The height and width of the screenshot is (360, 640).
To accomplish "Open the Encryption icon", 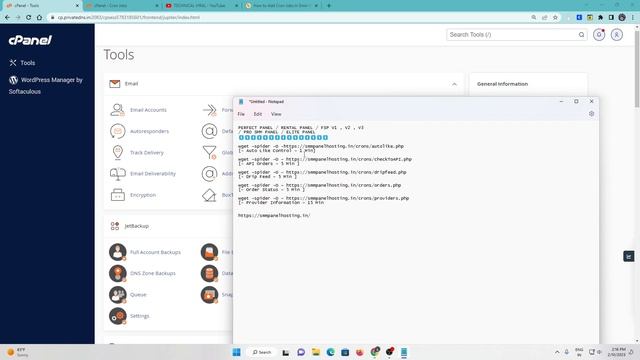I will (118, 195).
